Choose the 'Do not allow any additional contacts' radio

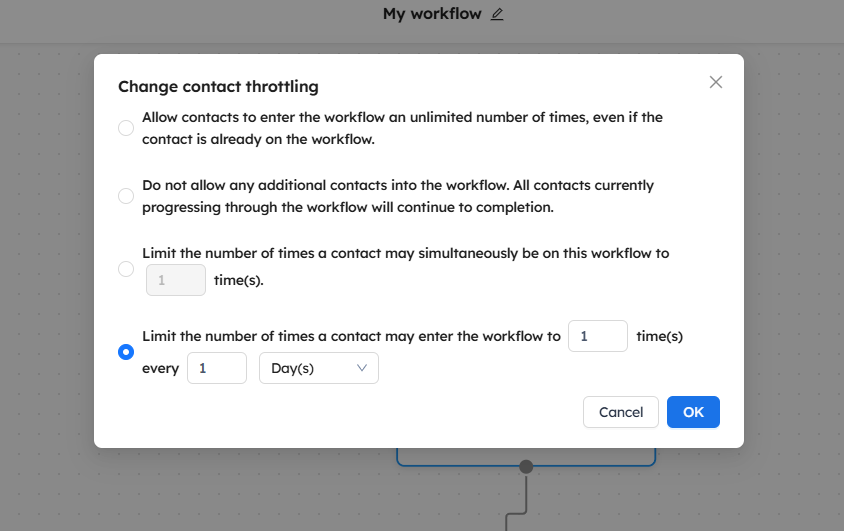(126, 196)
